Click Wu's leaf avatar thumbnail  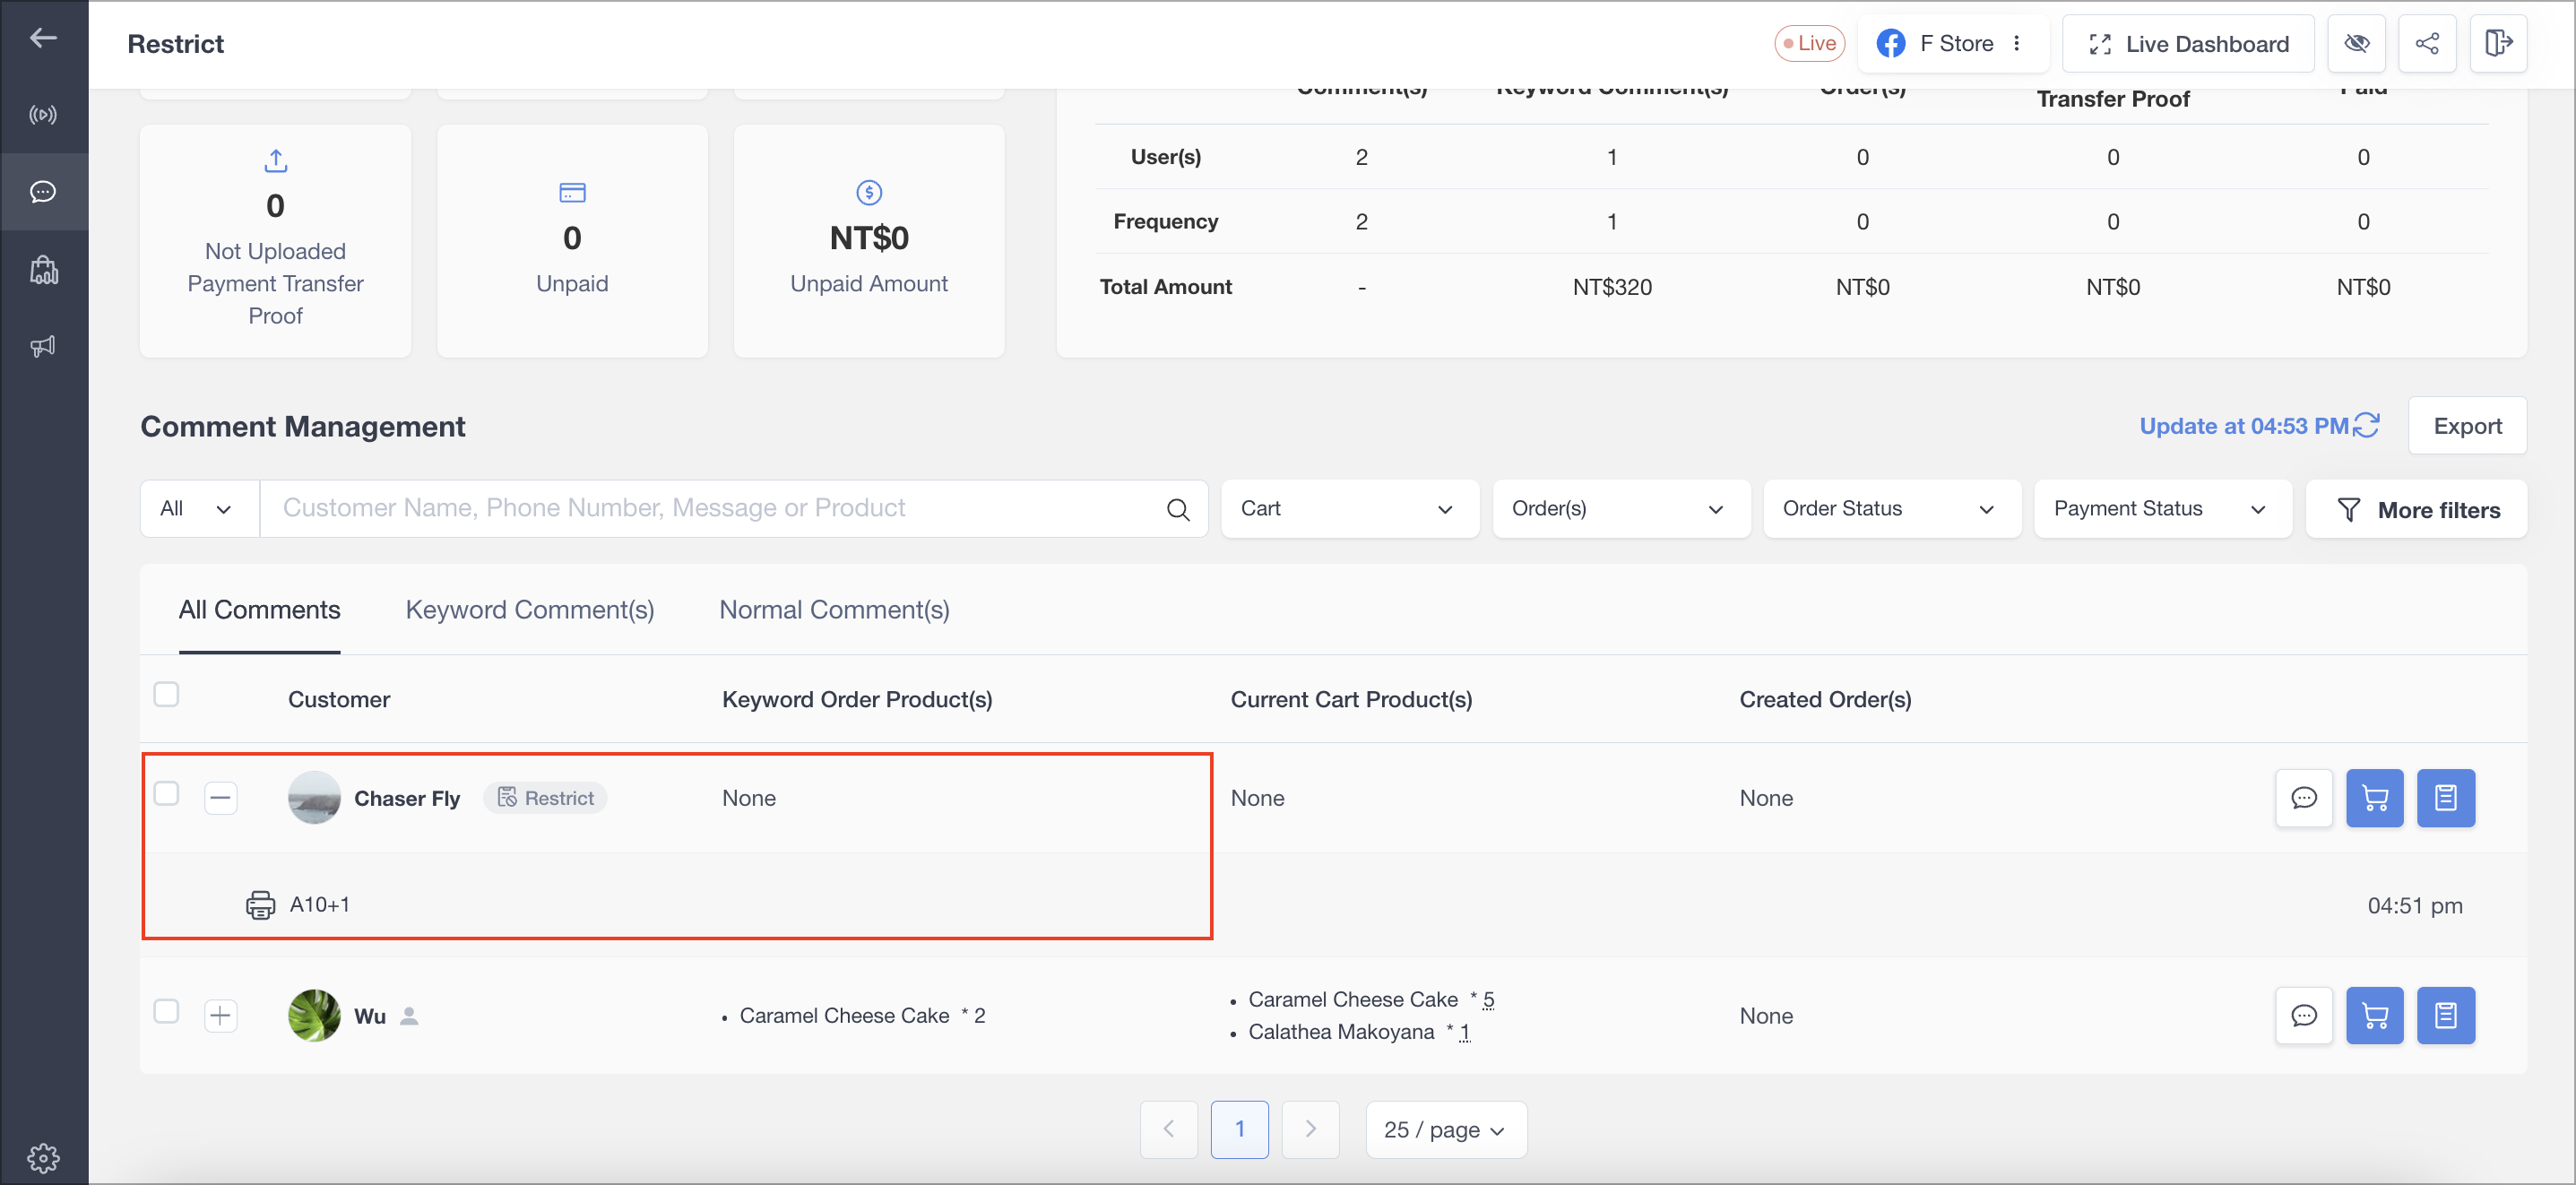[x=314, y=1016]
